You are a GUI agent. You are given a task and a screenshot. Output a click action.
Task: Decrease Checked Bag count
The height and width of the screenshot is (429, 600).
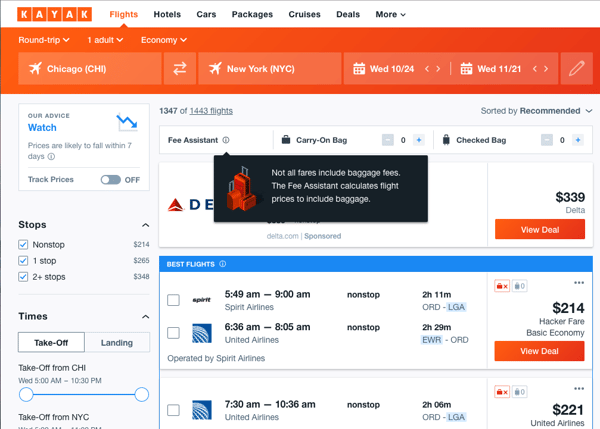click(x=547, y=140)
